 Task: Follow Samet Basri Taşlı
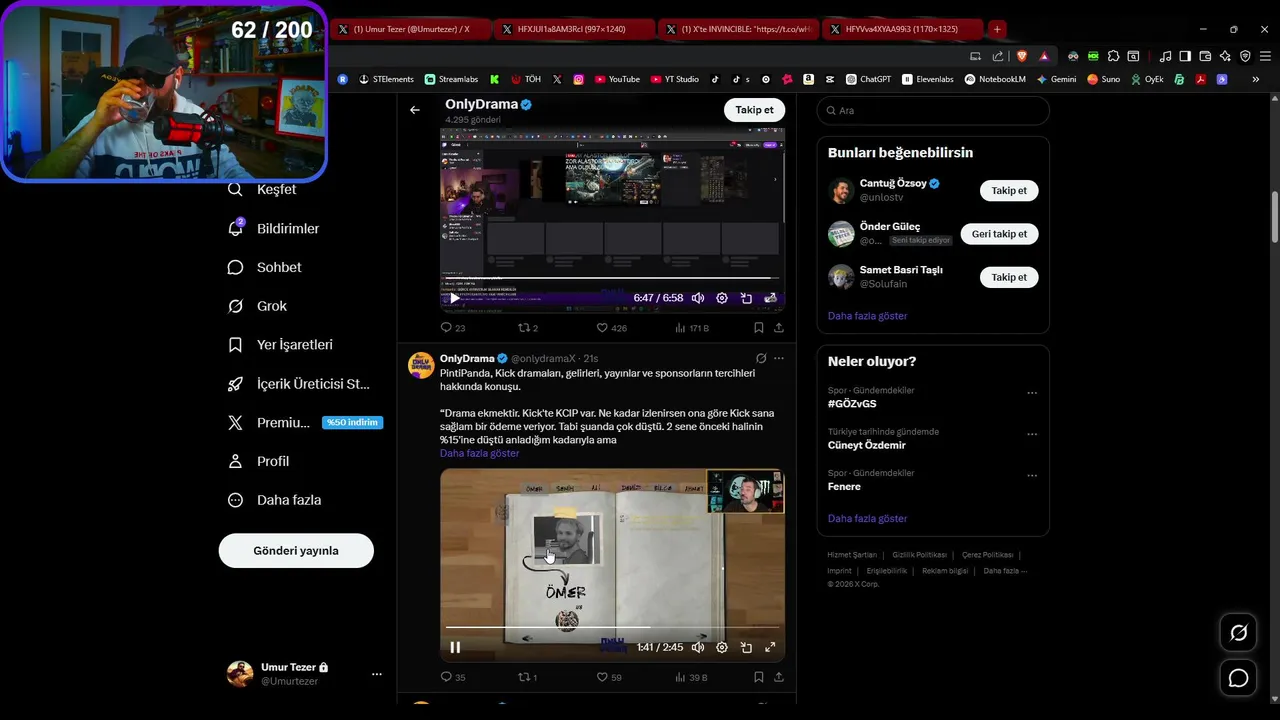point(1009,277)
